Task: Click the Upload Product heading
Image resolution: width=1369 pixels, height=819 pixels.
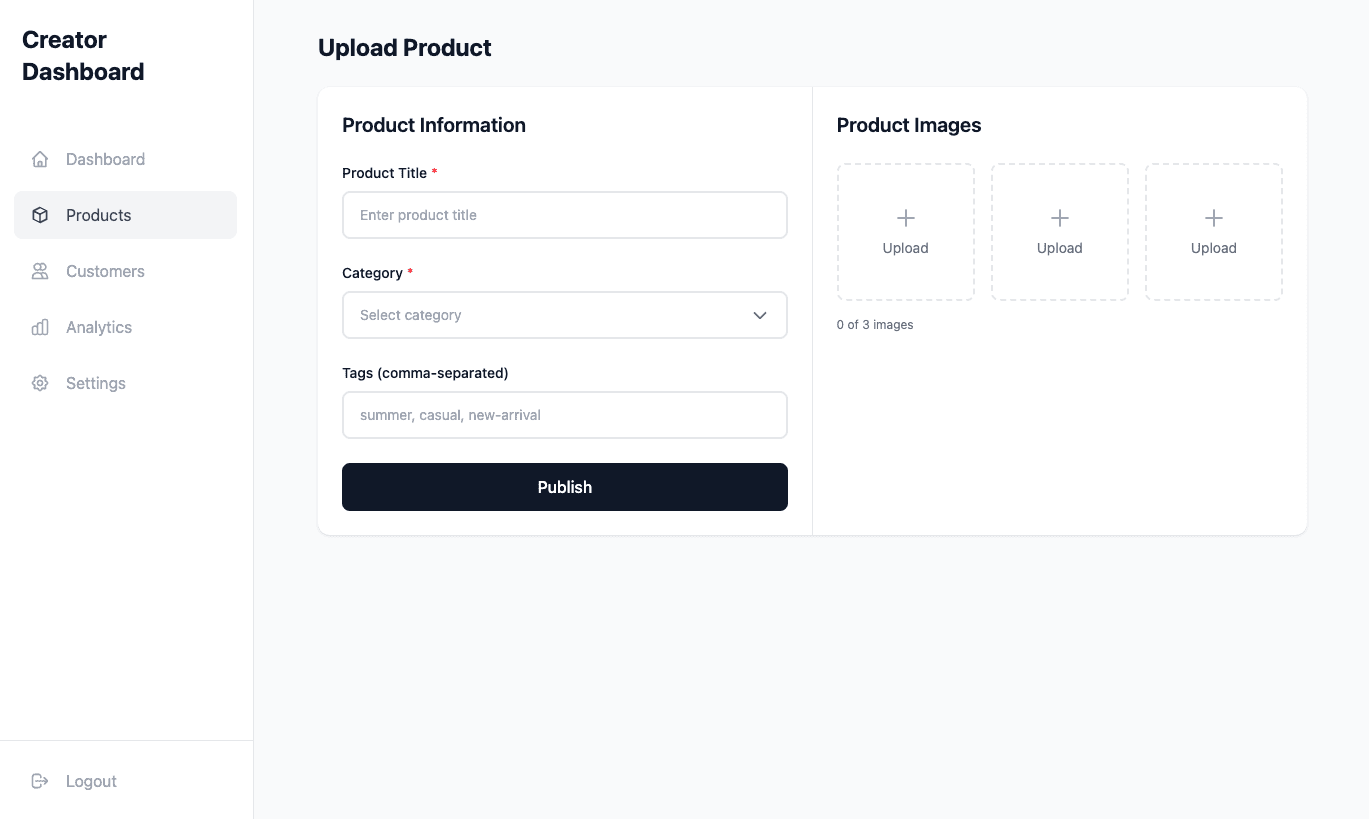Action: [x=404, y=47]
